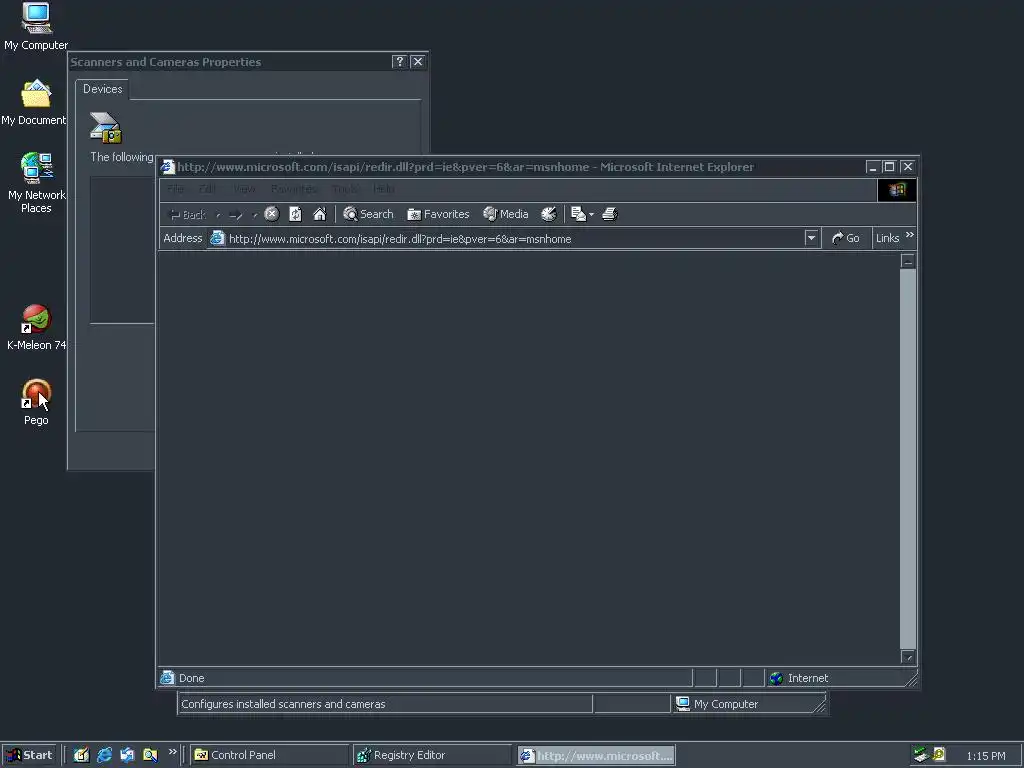The height and width of the screenshot is (768, 1024).
Task: Click the Mail toolbar icon
Action: point(578,214)
